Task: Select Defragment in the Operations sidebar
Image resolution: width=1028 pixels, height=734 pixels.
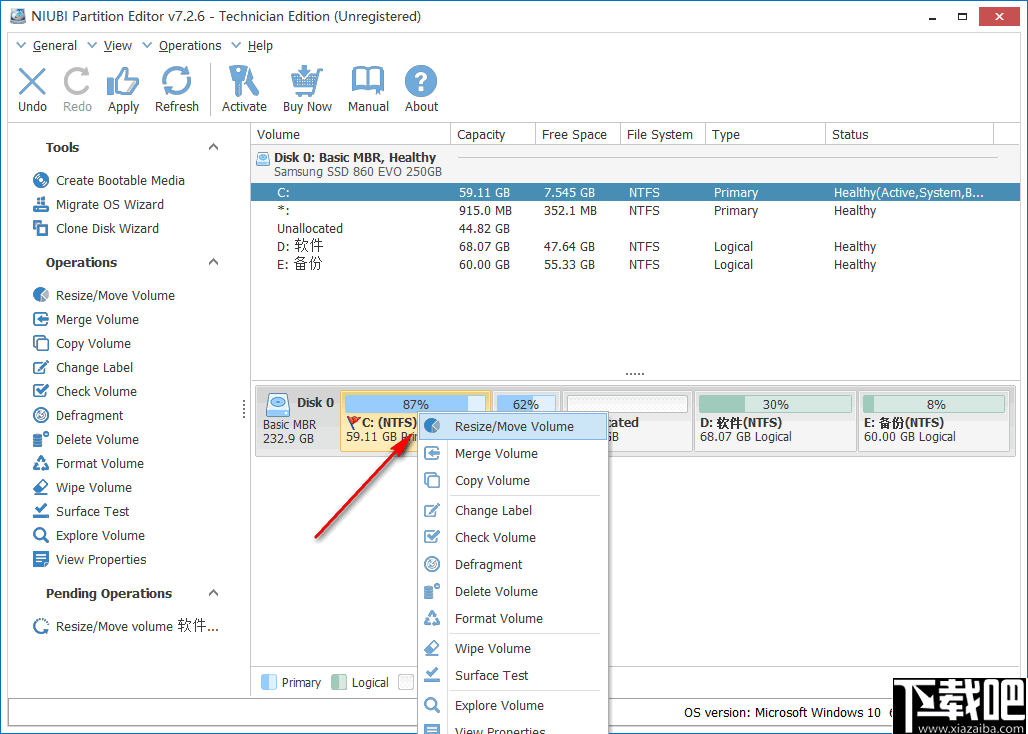Action: coord(92,415)
